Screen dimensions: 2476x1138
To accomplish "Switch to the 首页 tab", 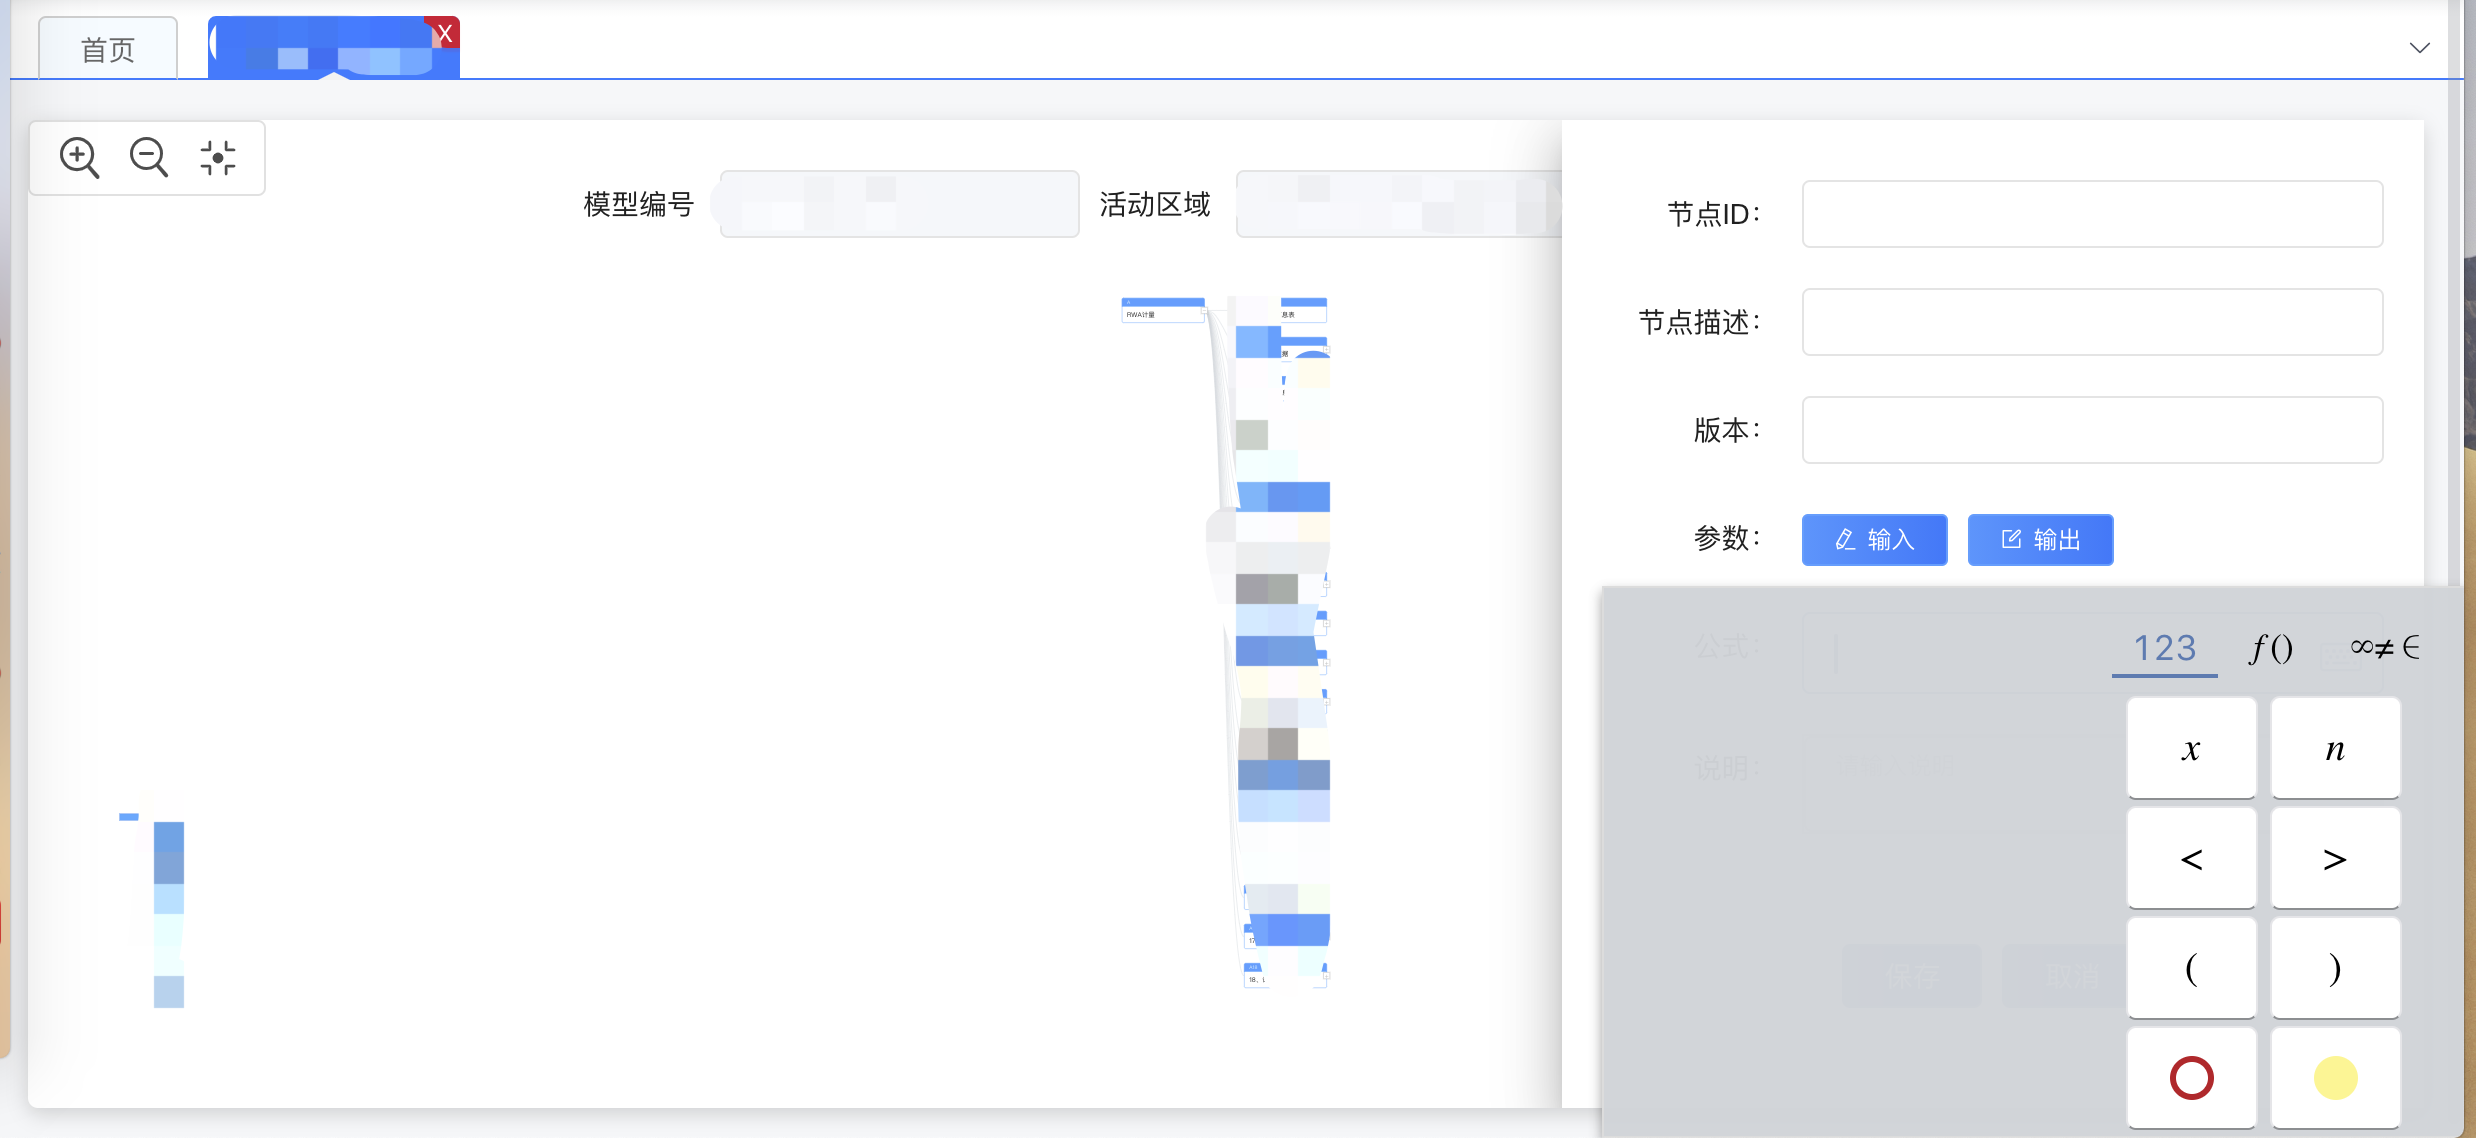I will pyautogui.click(x=108, y=49).
